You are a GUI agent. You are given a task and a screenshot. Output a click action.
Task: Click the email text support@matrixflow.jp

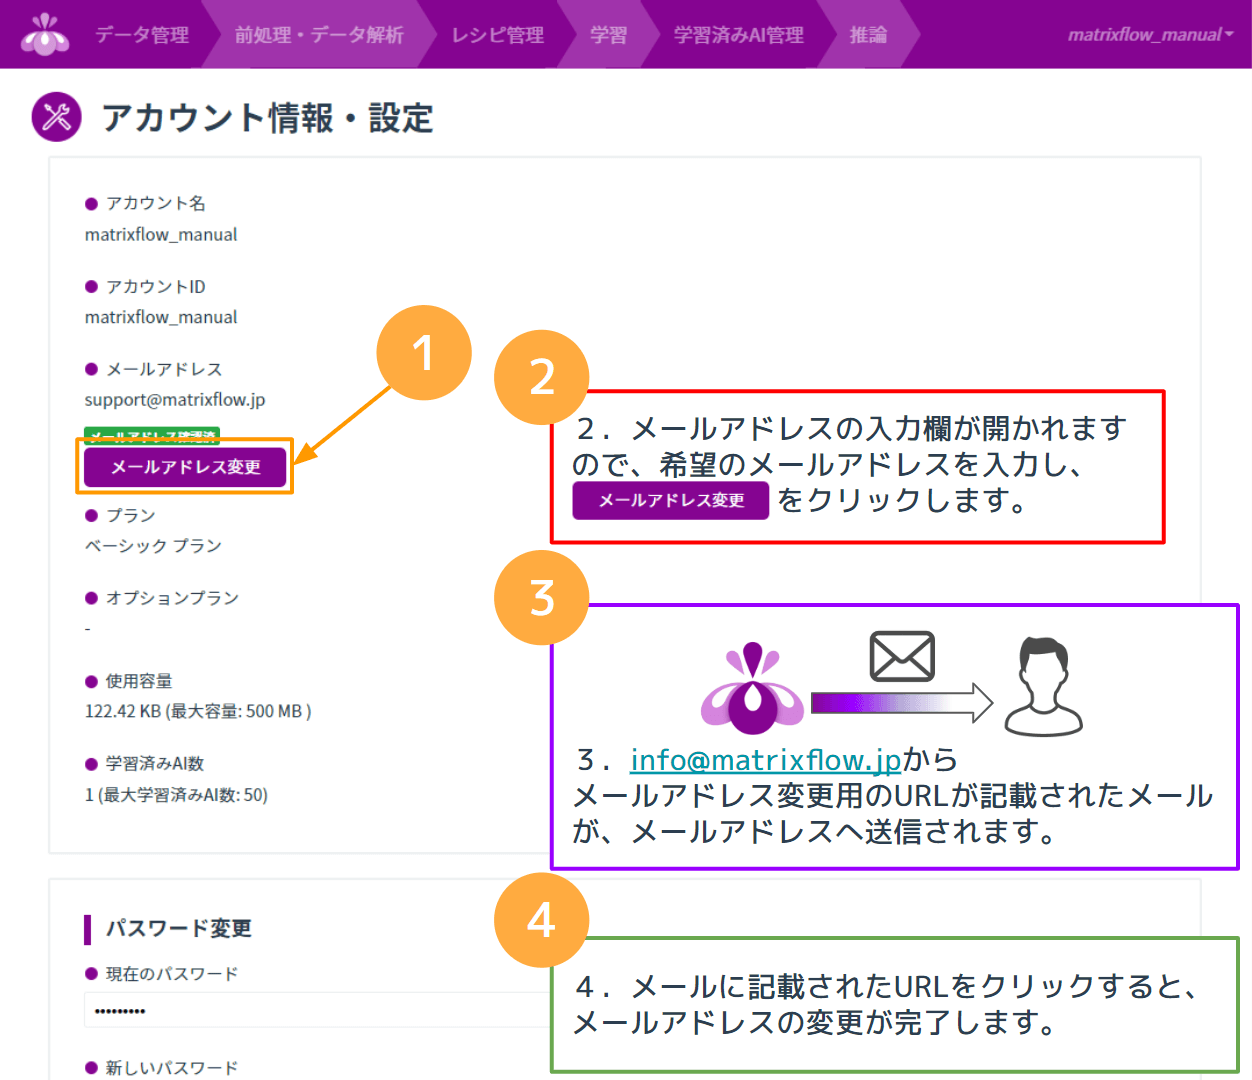click(175, 400)
